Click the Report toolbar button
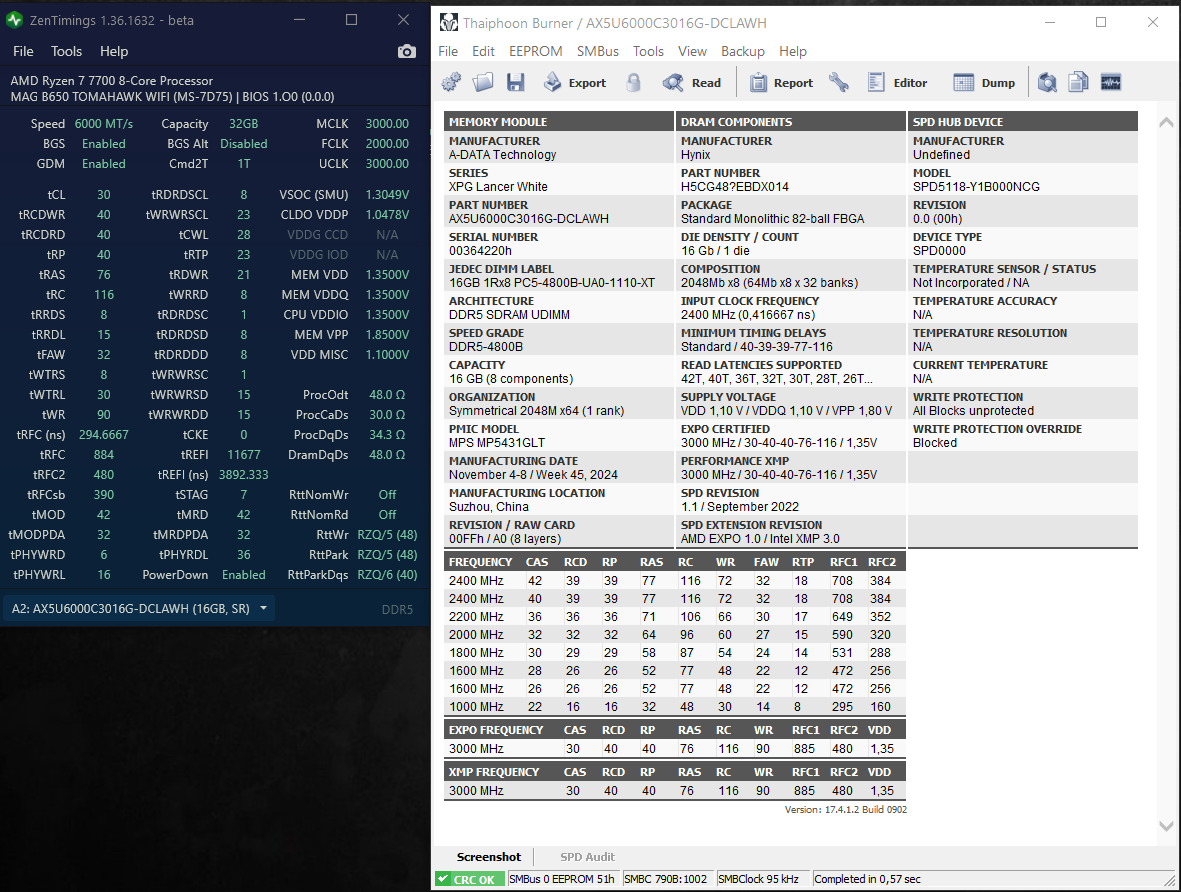This screenshot has width=1181, height=892. [782, 82]
